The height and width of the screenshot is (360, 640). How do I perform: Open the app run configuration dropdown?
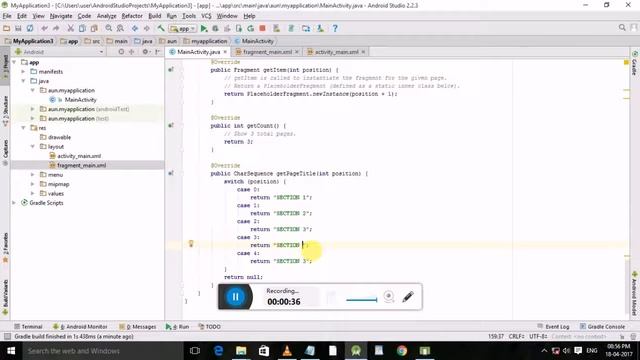tap(183, 29)
